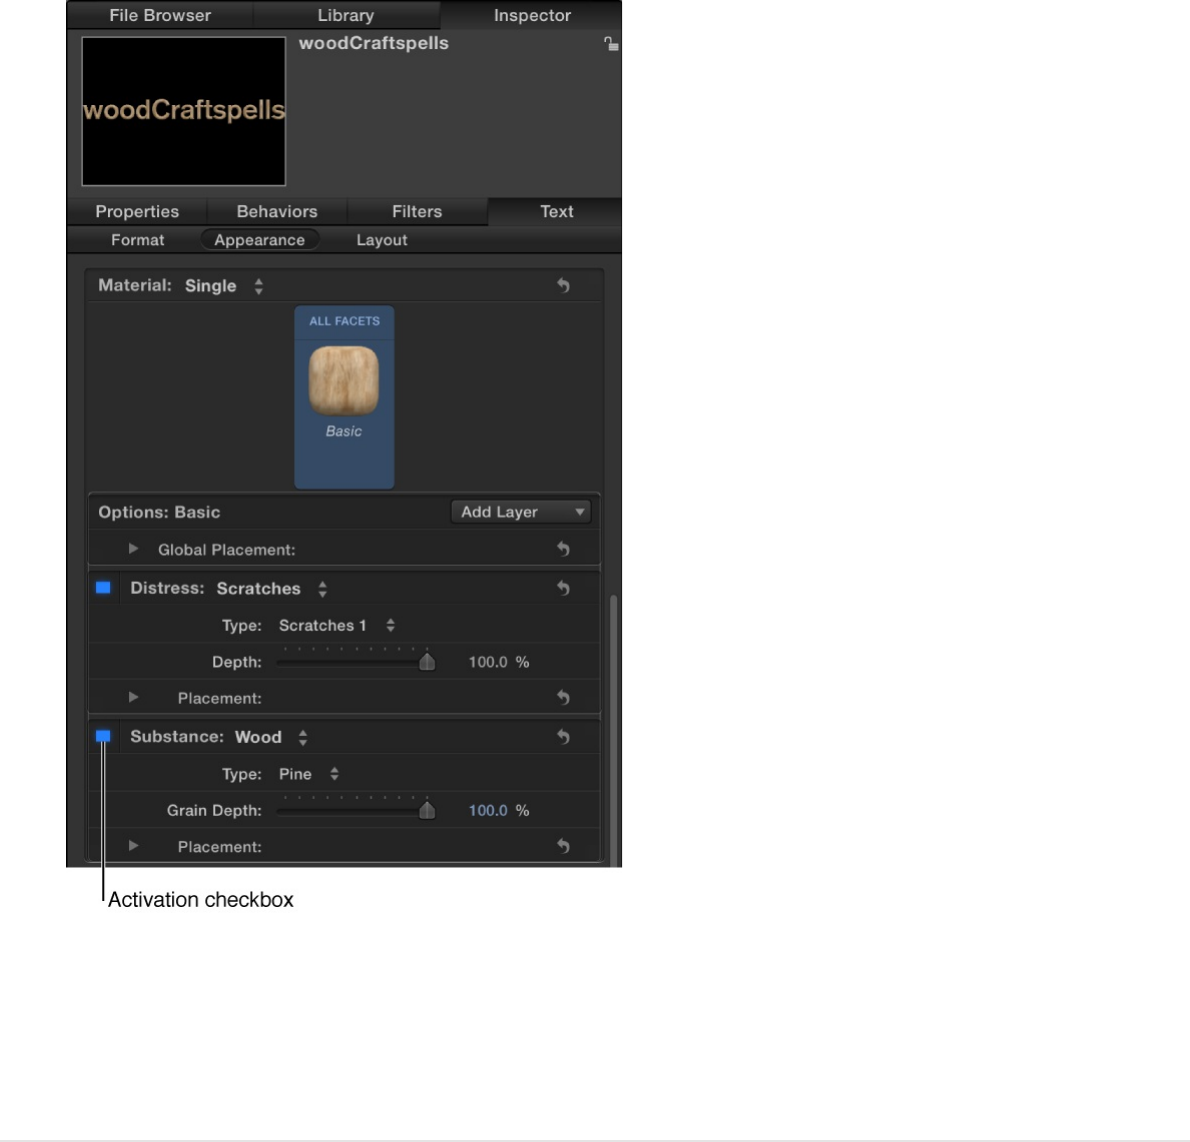Expand the Distress Placement disclosure triangle
Image resolution: width=1190 pixels, height=1142 pixels.
tap(134, 697)
